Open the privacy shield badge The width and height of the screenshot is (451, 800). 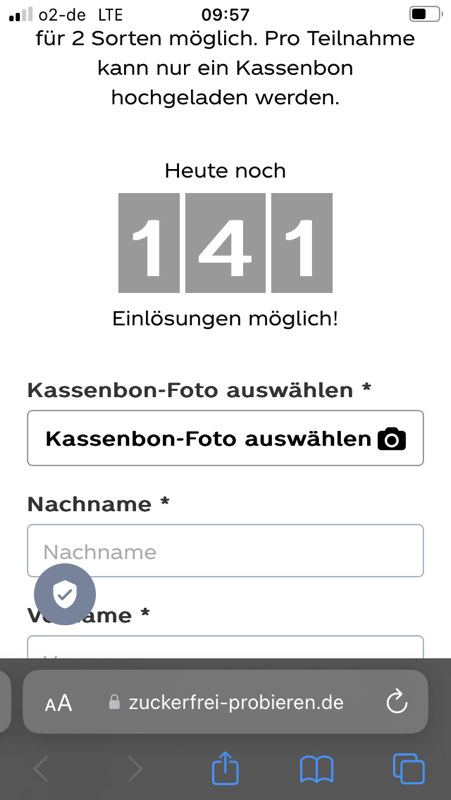(65, 594)
